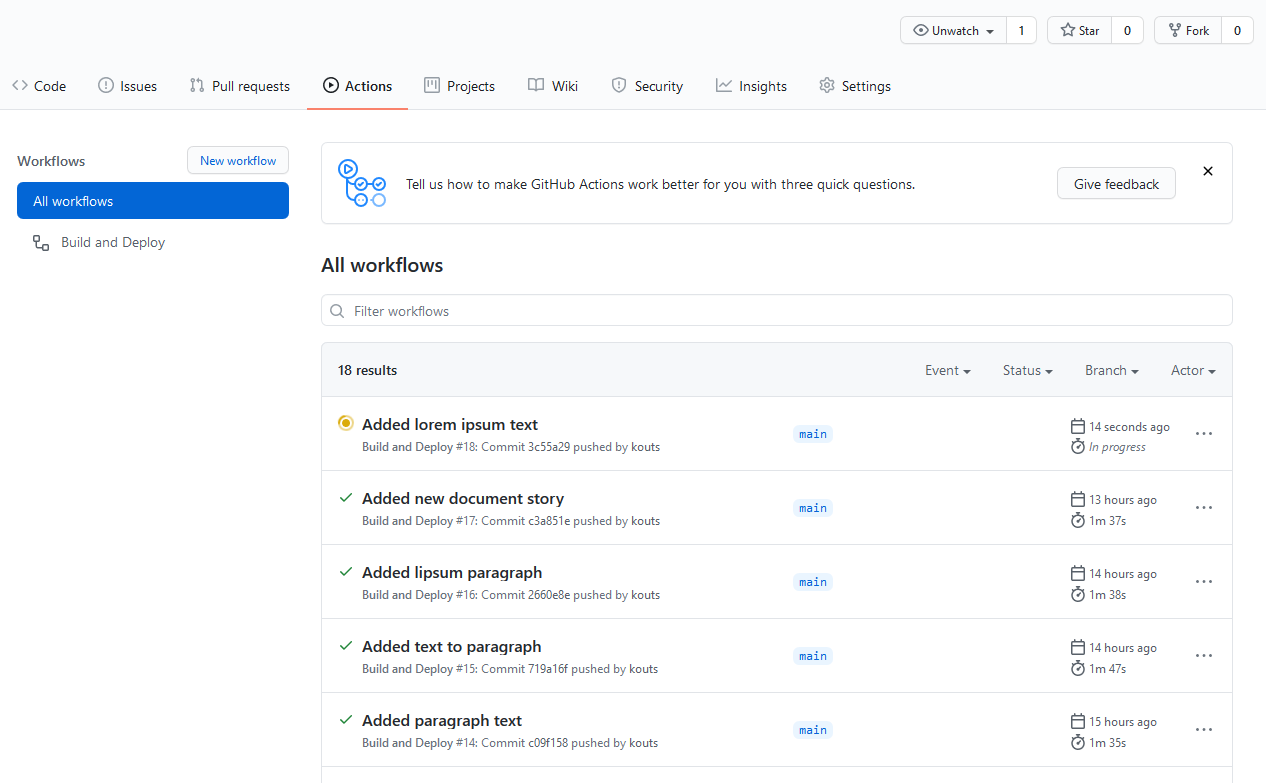1266x783 pixels.
Task: Click the fork count 0
Action: [x=1237, y=31]
